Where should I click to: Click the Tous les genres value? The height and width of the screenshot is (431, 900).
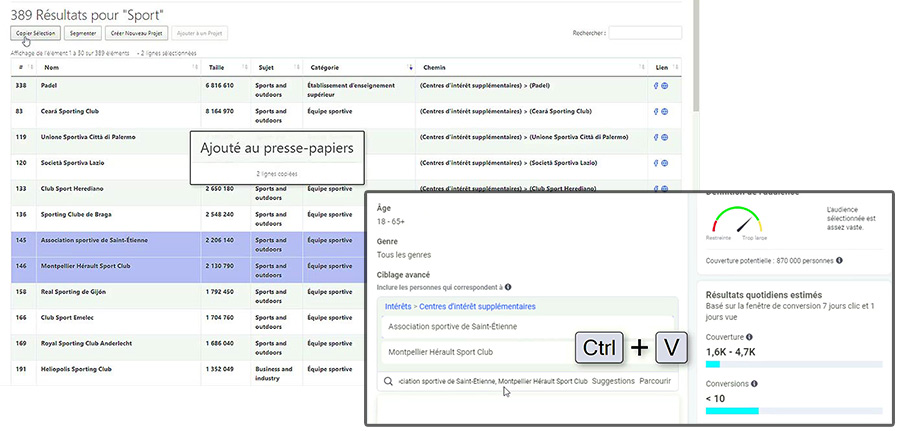(404, 255)
